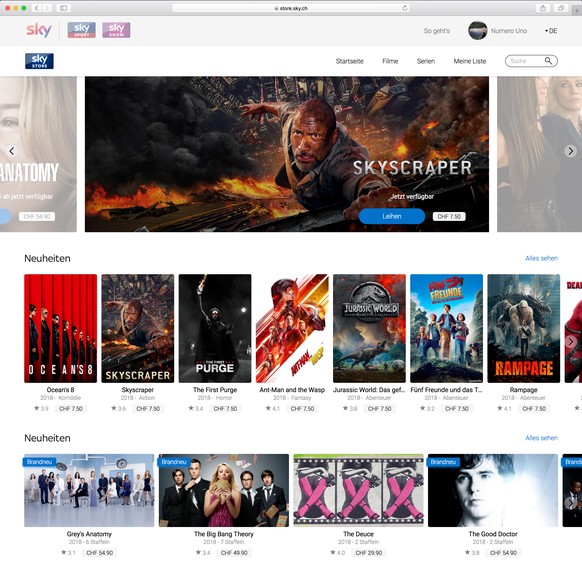
Task: Click the Sky main logo
Action: pos(39,30)
